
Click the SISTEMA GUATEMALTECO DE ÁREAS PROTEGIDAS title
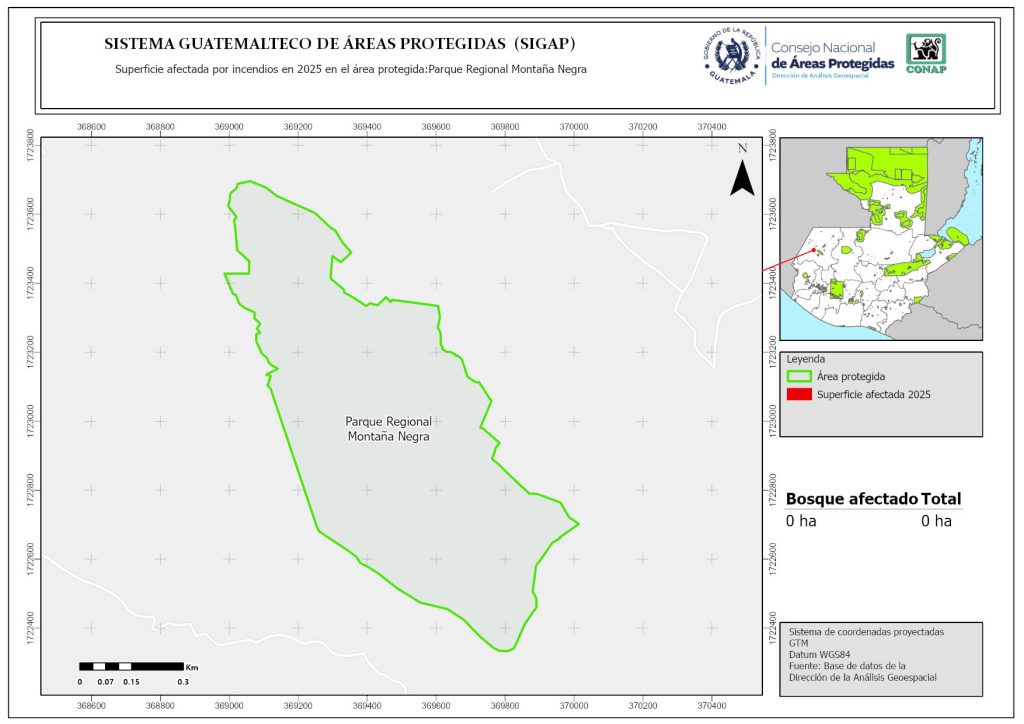pyautogui.click(x=340, y=45)
